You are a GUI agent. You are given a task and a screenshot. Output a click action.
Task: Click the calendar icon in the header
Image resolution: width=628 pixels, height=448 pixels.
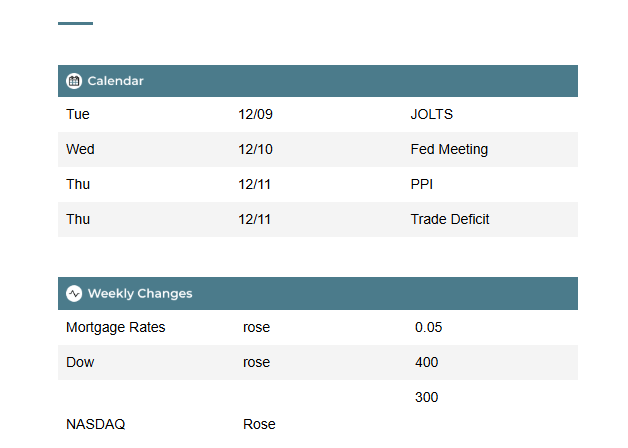click(x=74, y=81)
